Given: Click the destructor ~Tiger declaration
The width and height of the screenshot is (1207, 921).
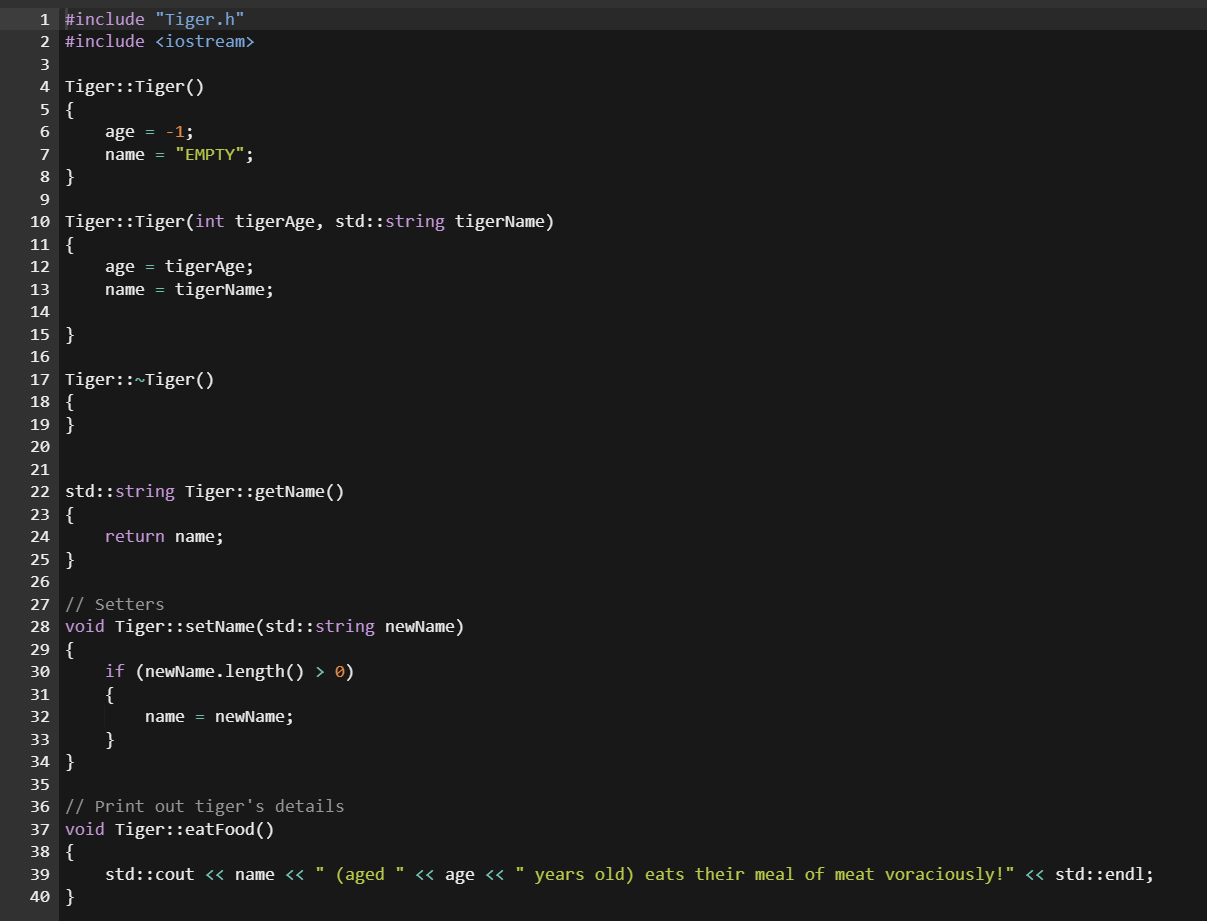Looking at the screenshot, I should (x=140, y=379).
